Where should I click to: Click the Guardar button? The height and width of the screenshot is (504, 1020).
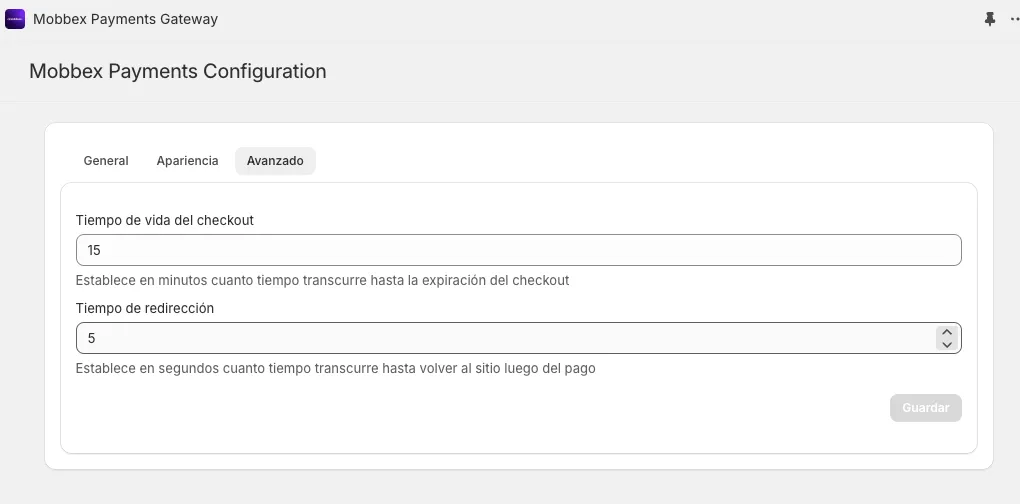tap(926, 408)
